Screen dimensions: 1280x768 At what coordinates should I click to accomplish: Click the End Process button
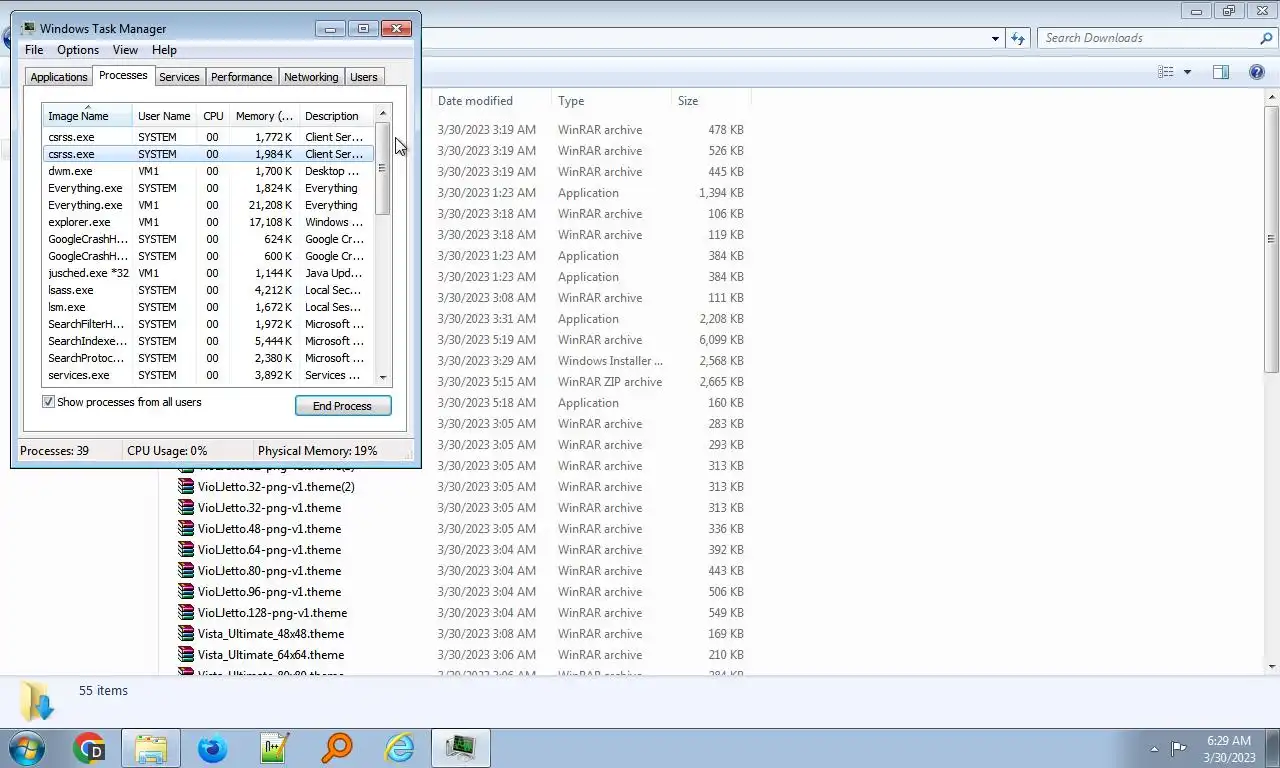coord(343,406)
